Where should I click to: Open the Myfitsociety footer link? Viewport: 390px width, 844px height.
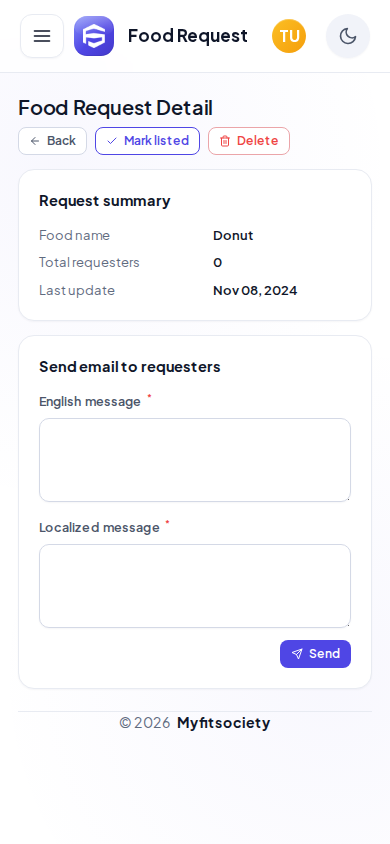click(223, 723)
